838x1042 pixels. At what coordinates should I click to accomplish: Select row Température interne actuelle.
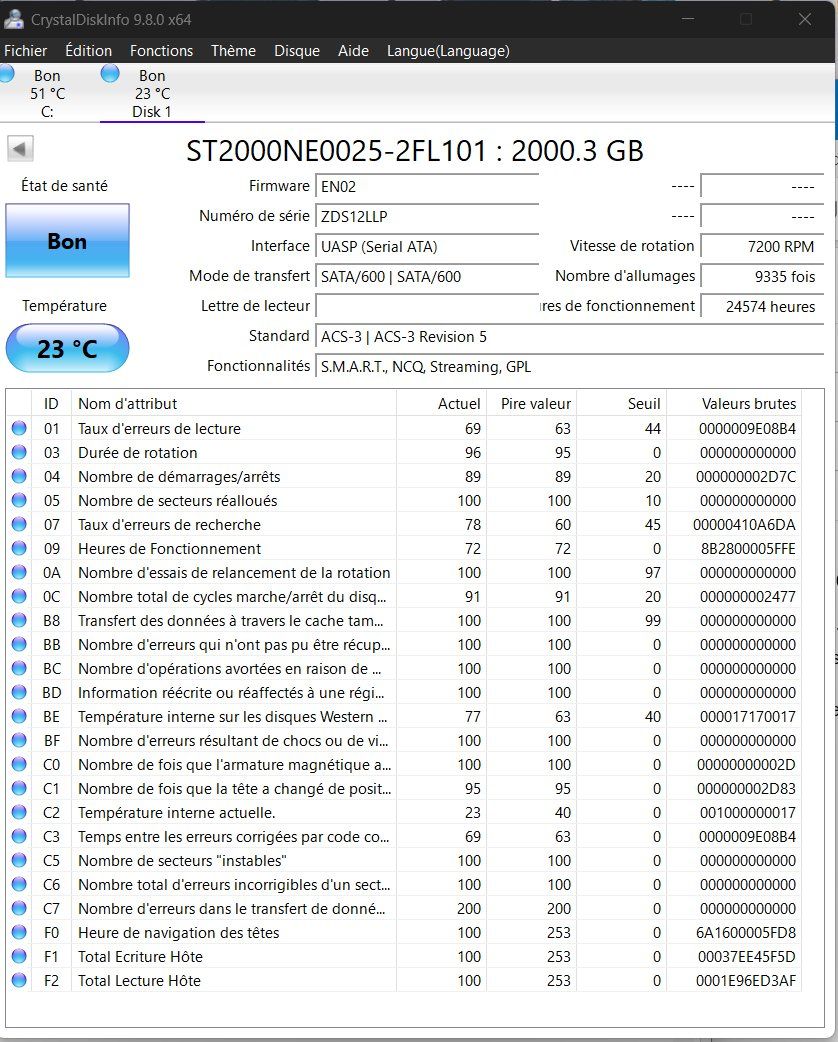(403, 812)
